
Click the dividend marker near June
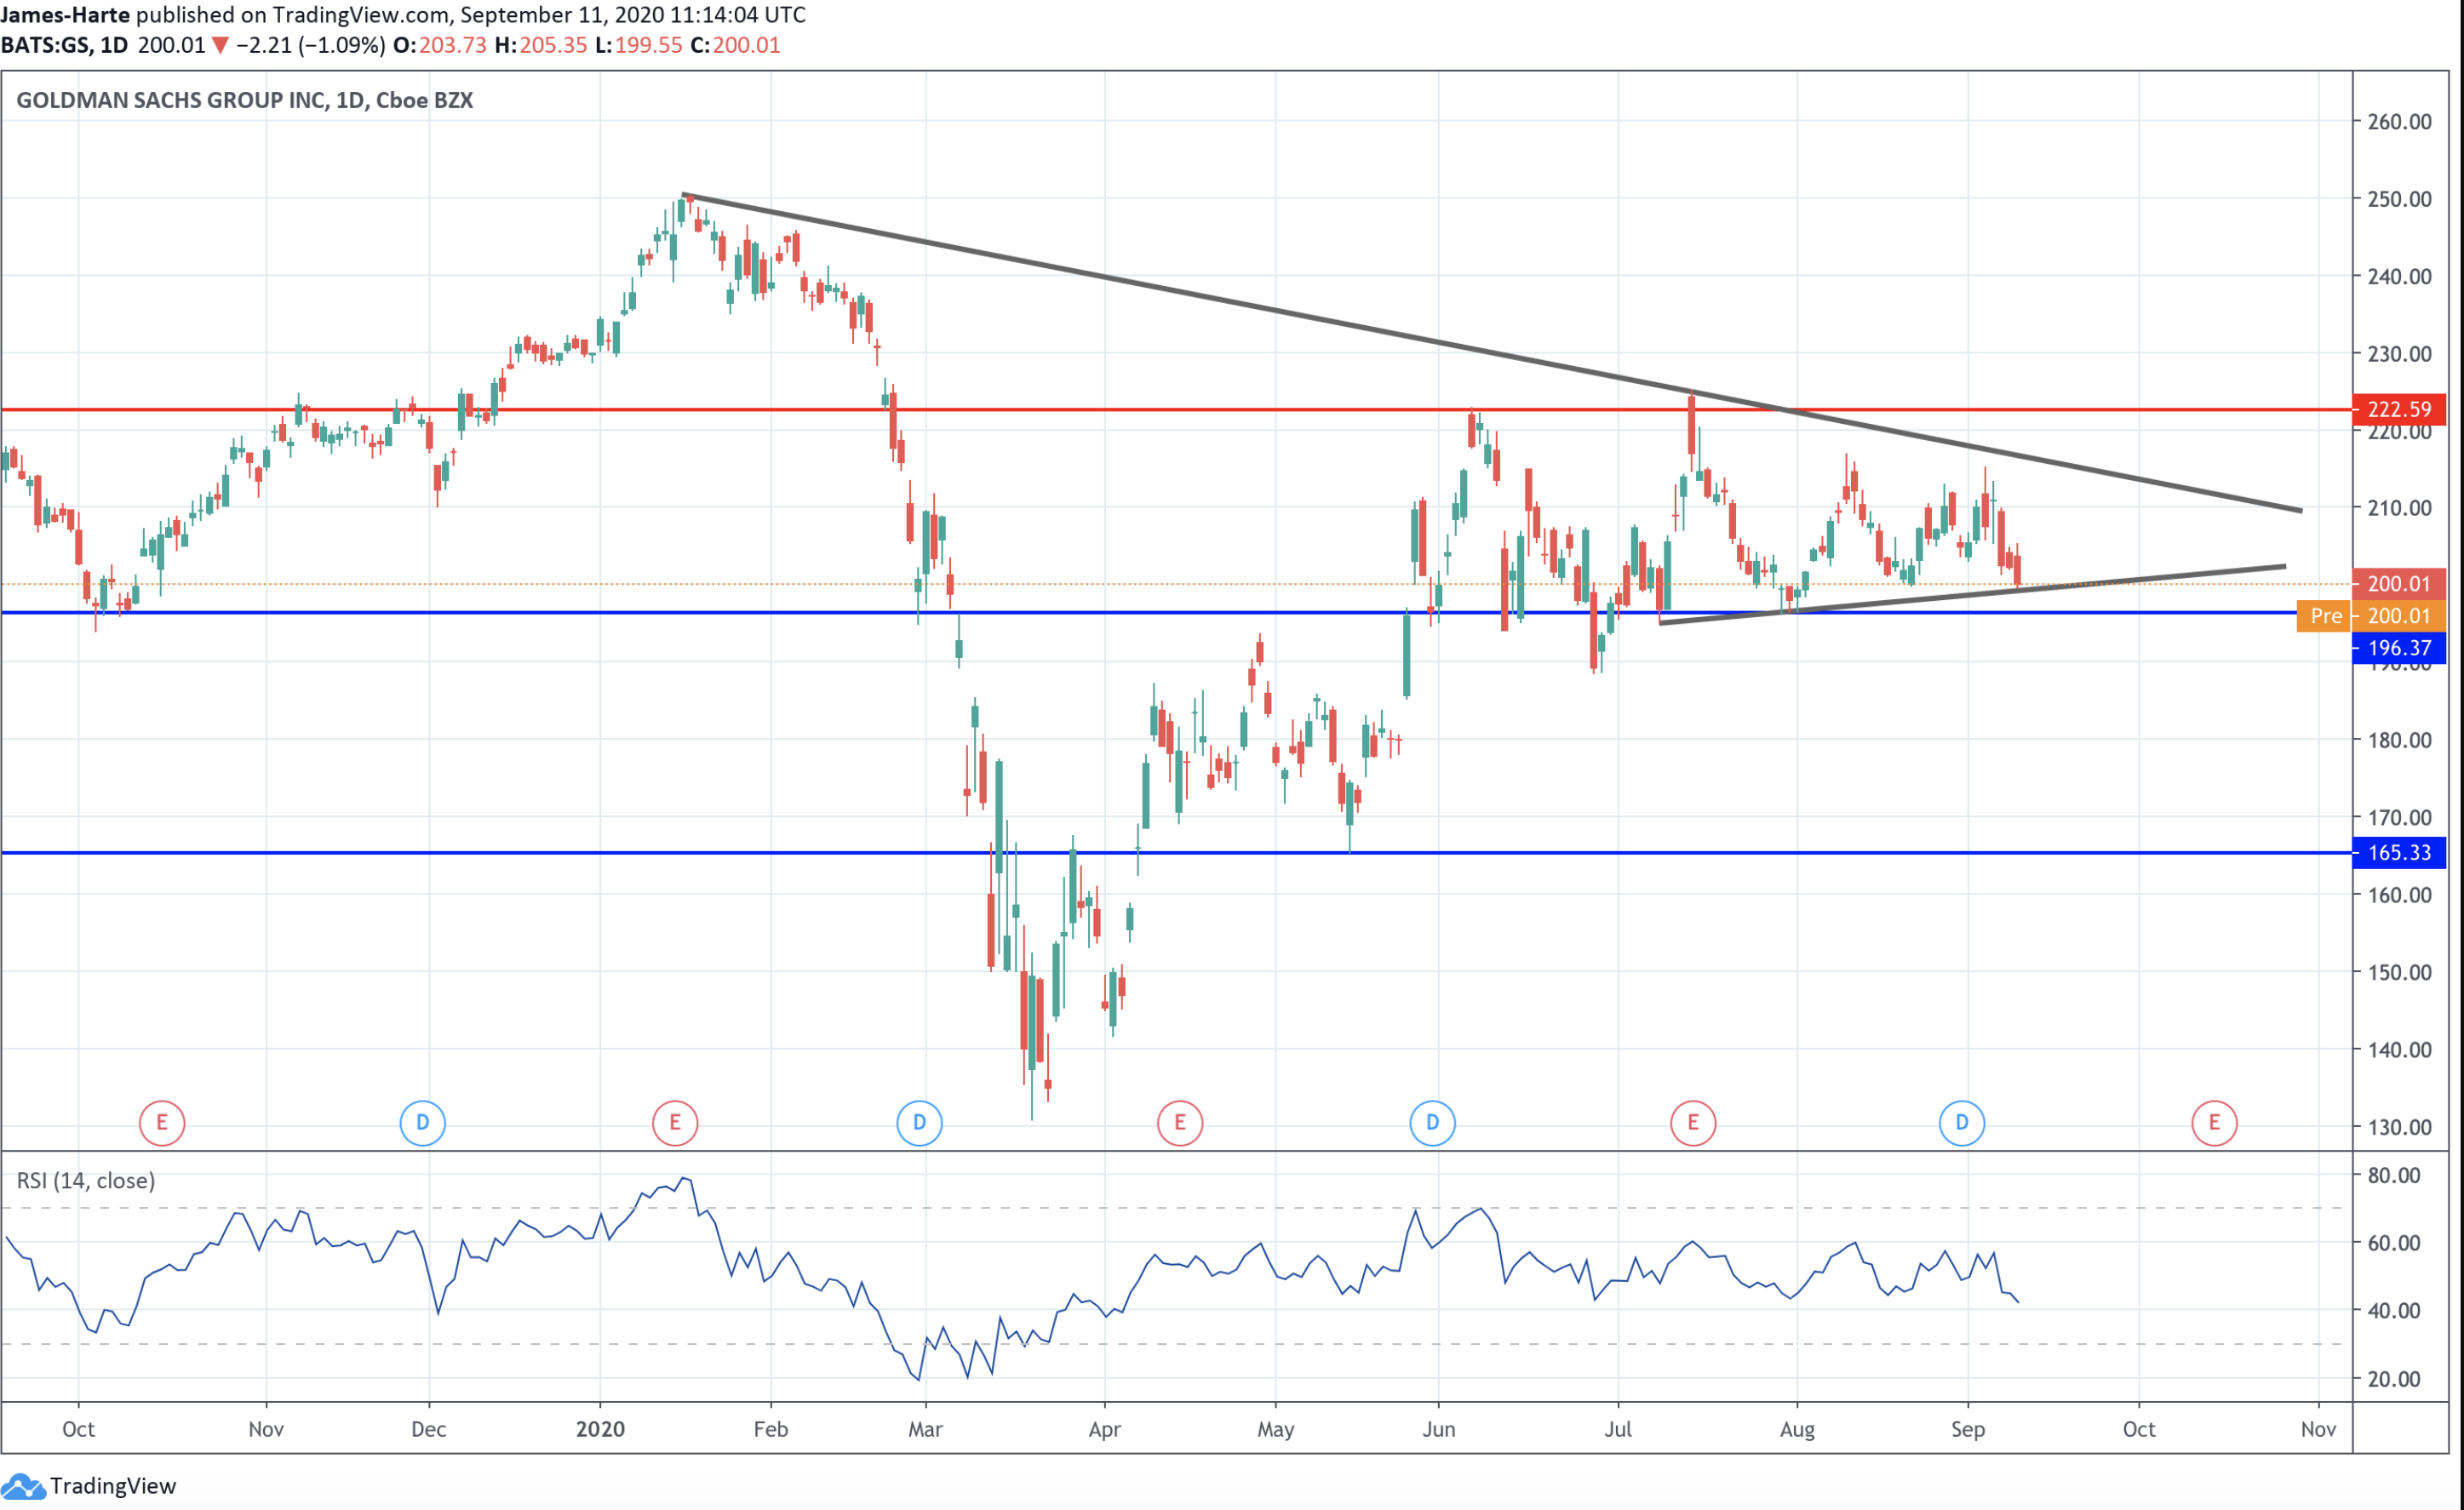tap(1432, 1122)
